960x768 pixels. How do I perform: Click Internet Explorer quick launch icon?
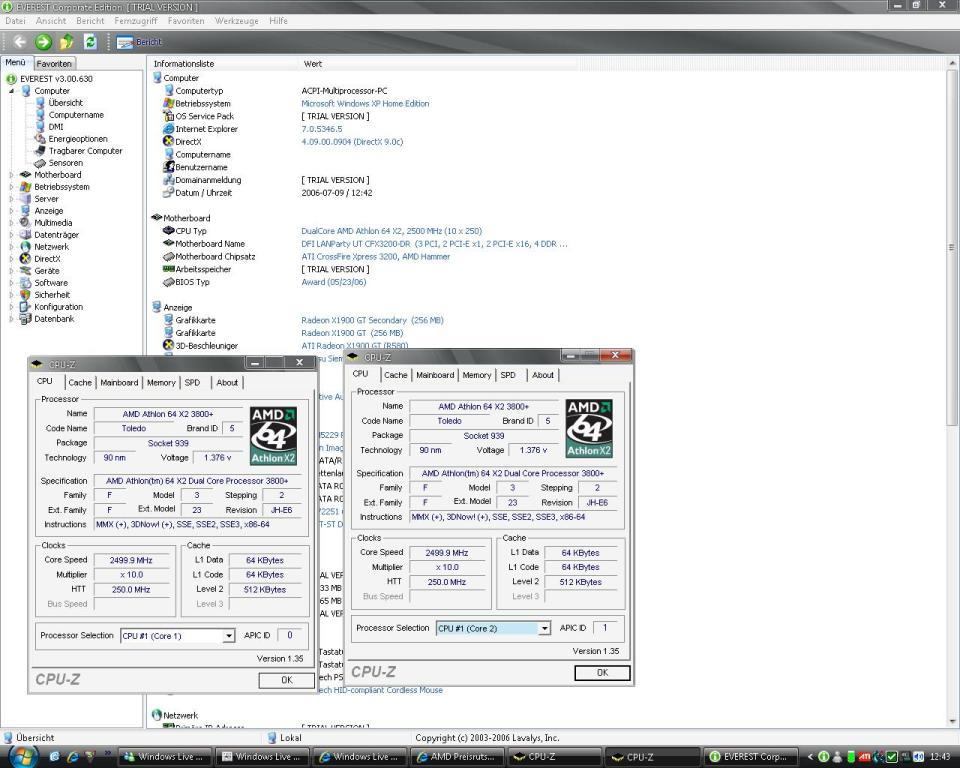72,758
